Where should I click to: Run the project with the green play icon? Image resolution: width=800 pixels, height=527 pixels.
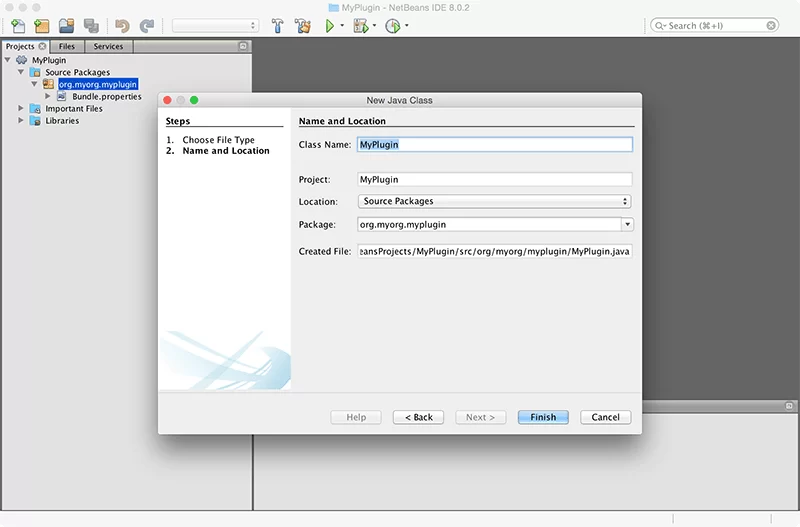(x=330, y=26)
